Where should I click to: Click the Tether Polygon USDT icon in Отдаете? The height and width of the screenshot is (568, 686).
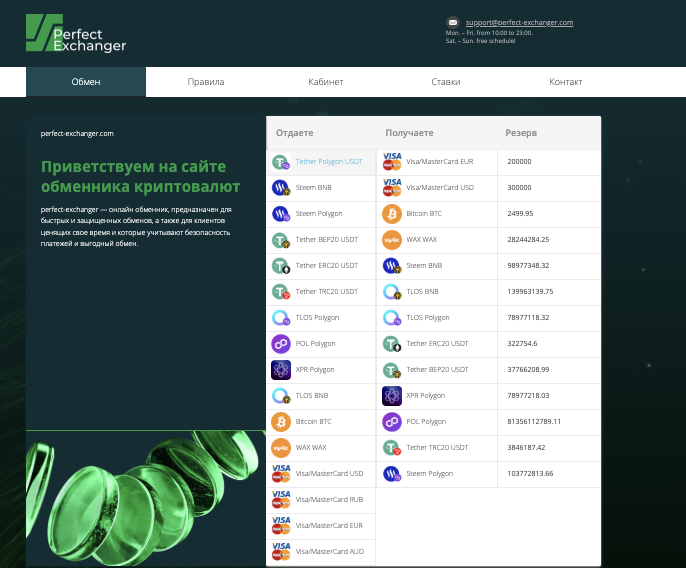281,162
